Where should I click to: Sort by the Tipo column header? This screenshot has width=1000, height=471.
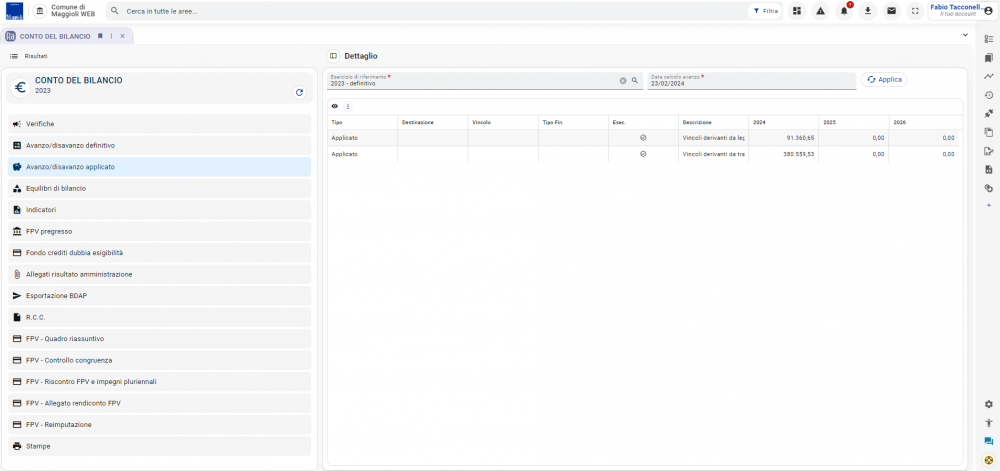[362, 122]
